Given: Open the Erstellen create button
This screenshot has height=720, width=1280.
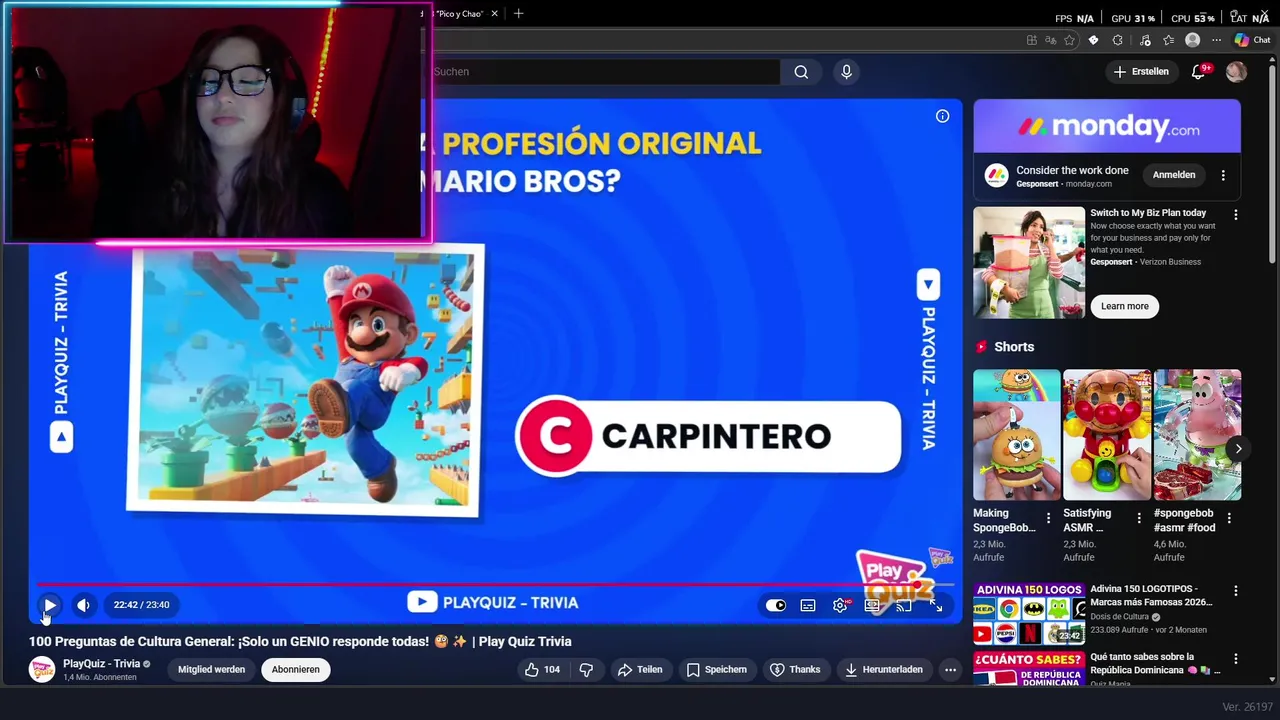Looking at the screenshot, I should (x=1140, y=72).
